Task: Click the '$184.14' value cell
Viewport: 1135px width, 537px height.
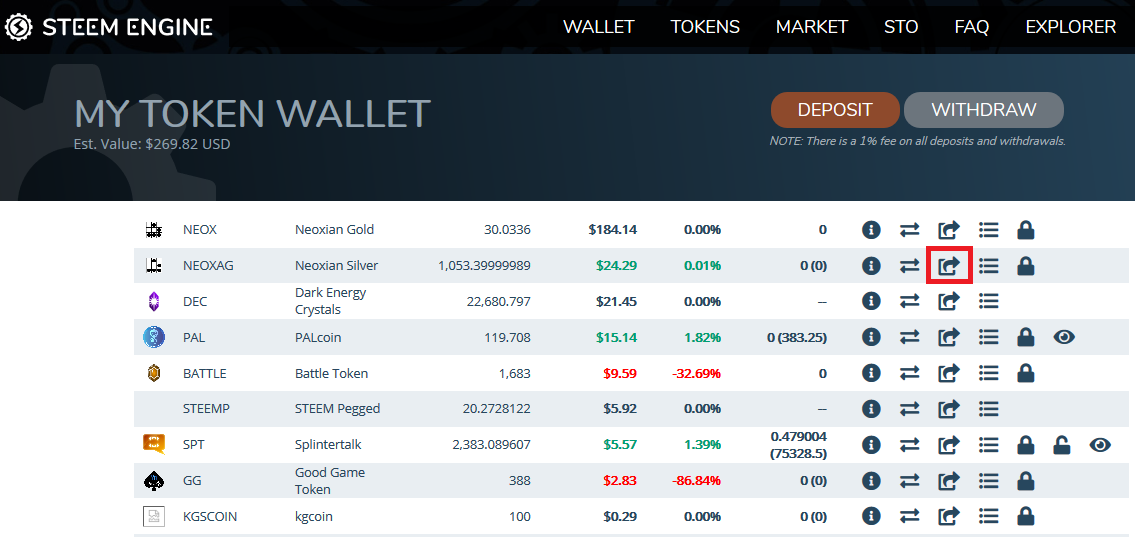Action: 612,230
